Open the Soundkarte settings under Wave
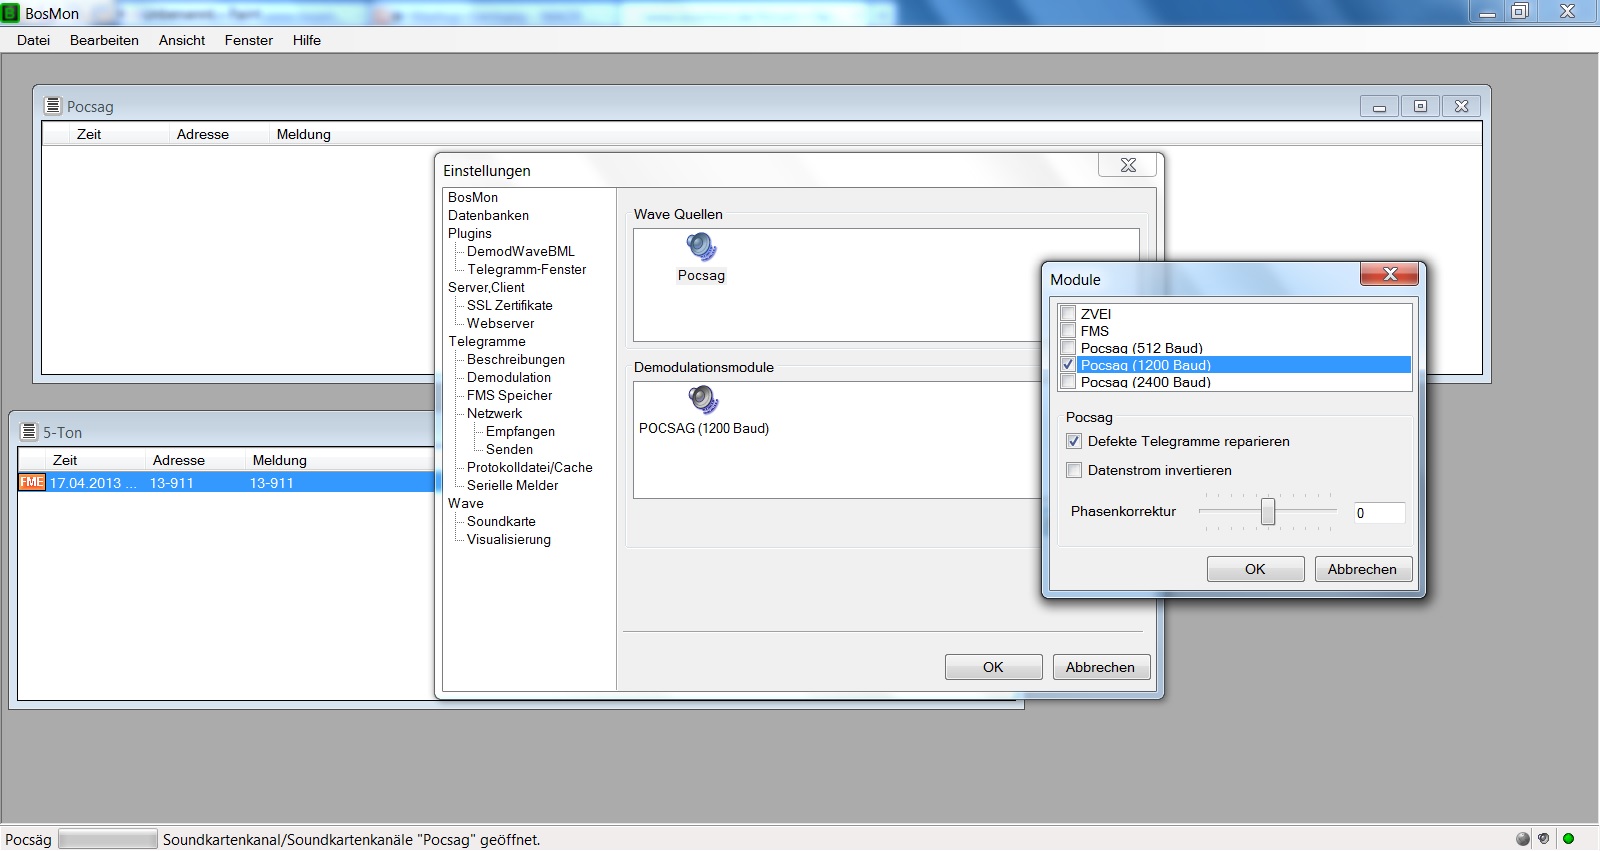Image resolution: width=1600 pixels, height=851 pixels. (x=501, y=521)
